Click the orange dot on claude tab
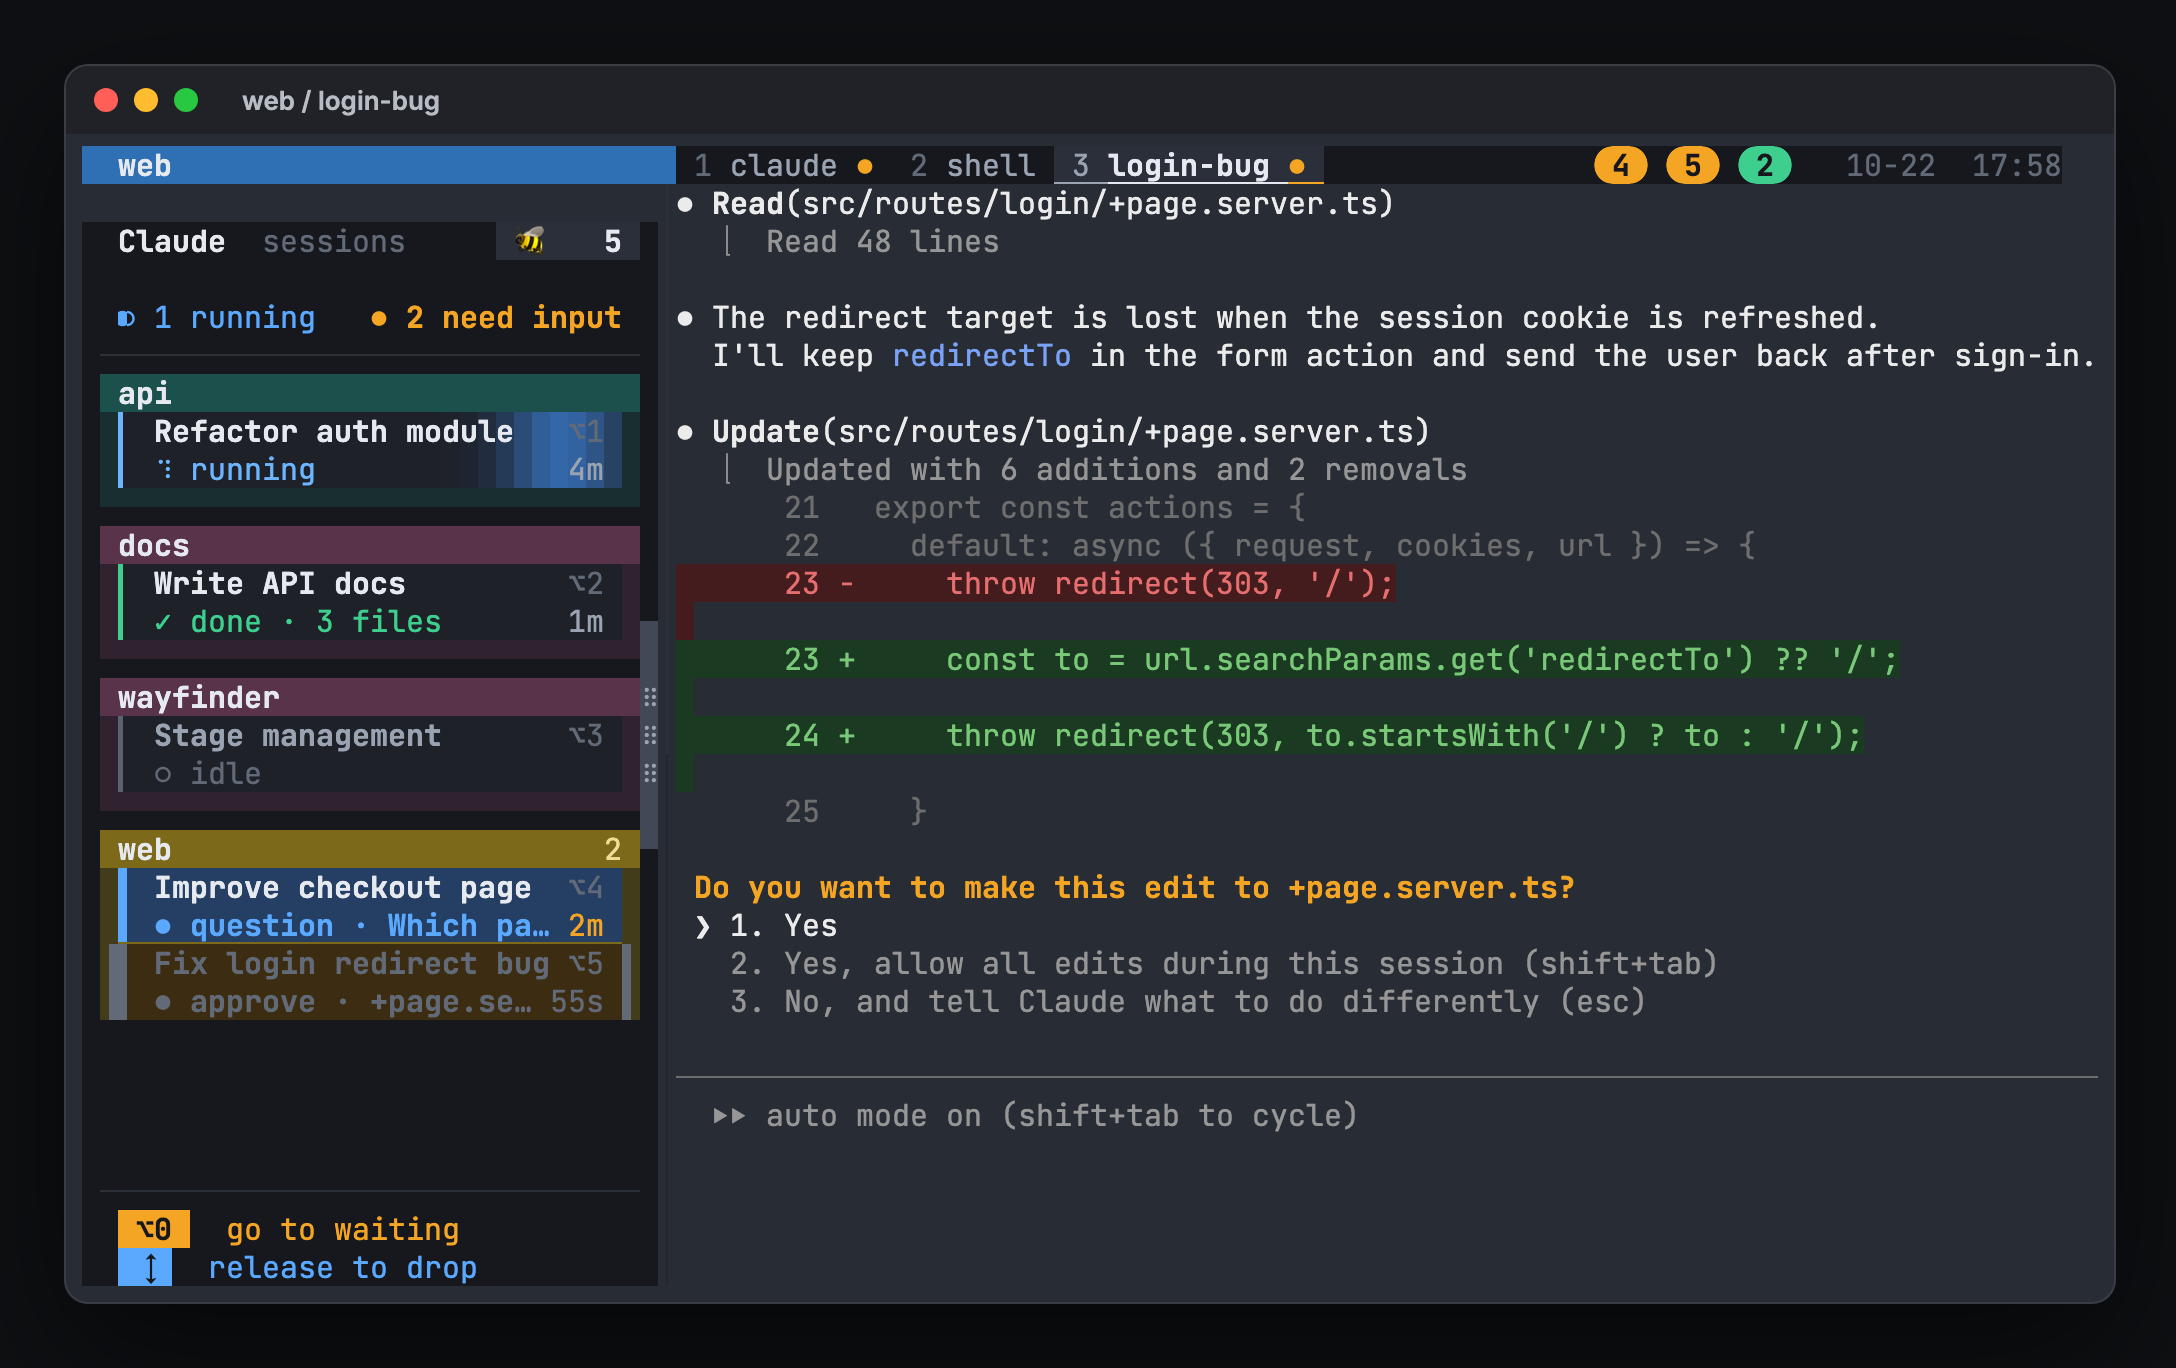This screenshot has height=1368, width=2176. click(865, 166)
